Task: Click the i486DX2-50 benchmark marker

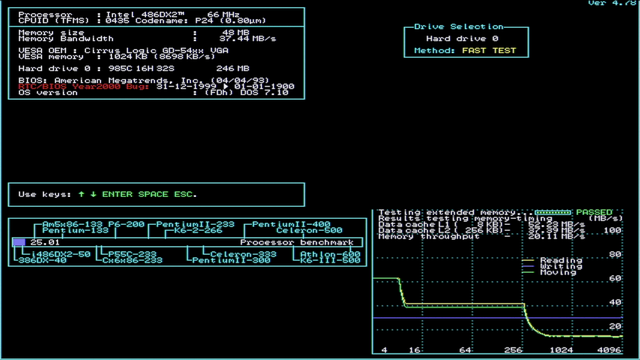Action: tap(60, 254)
